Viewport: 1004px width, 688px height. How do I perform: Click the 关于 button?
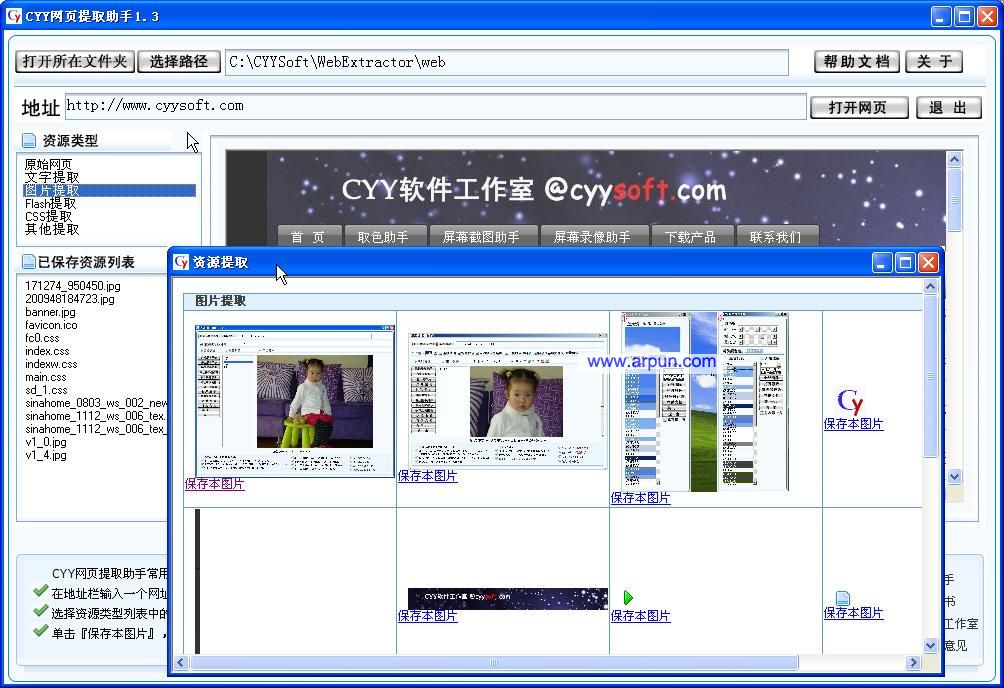(x=934, y=61)
